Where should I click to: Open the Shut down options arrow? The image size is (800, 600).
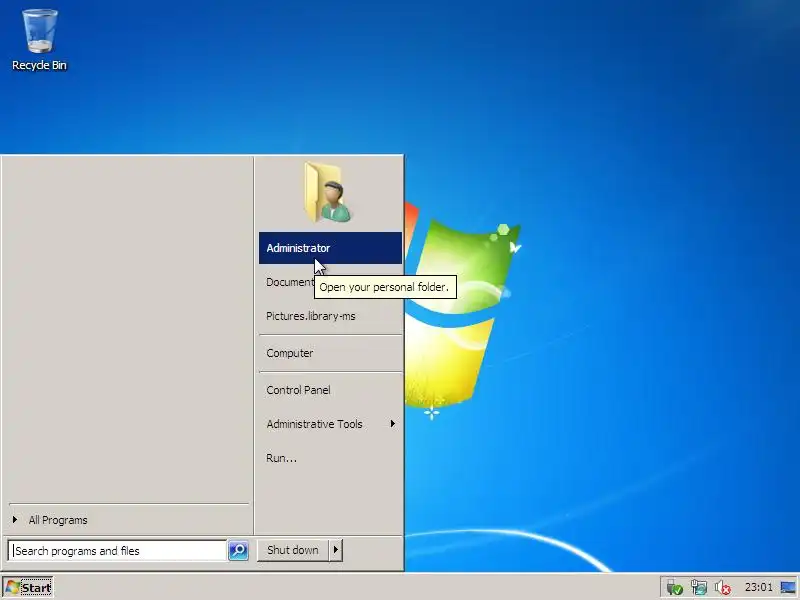(336, 550)
